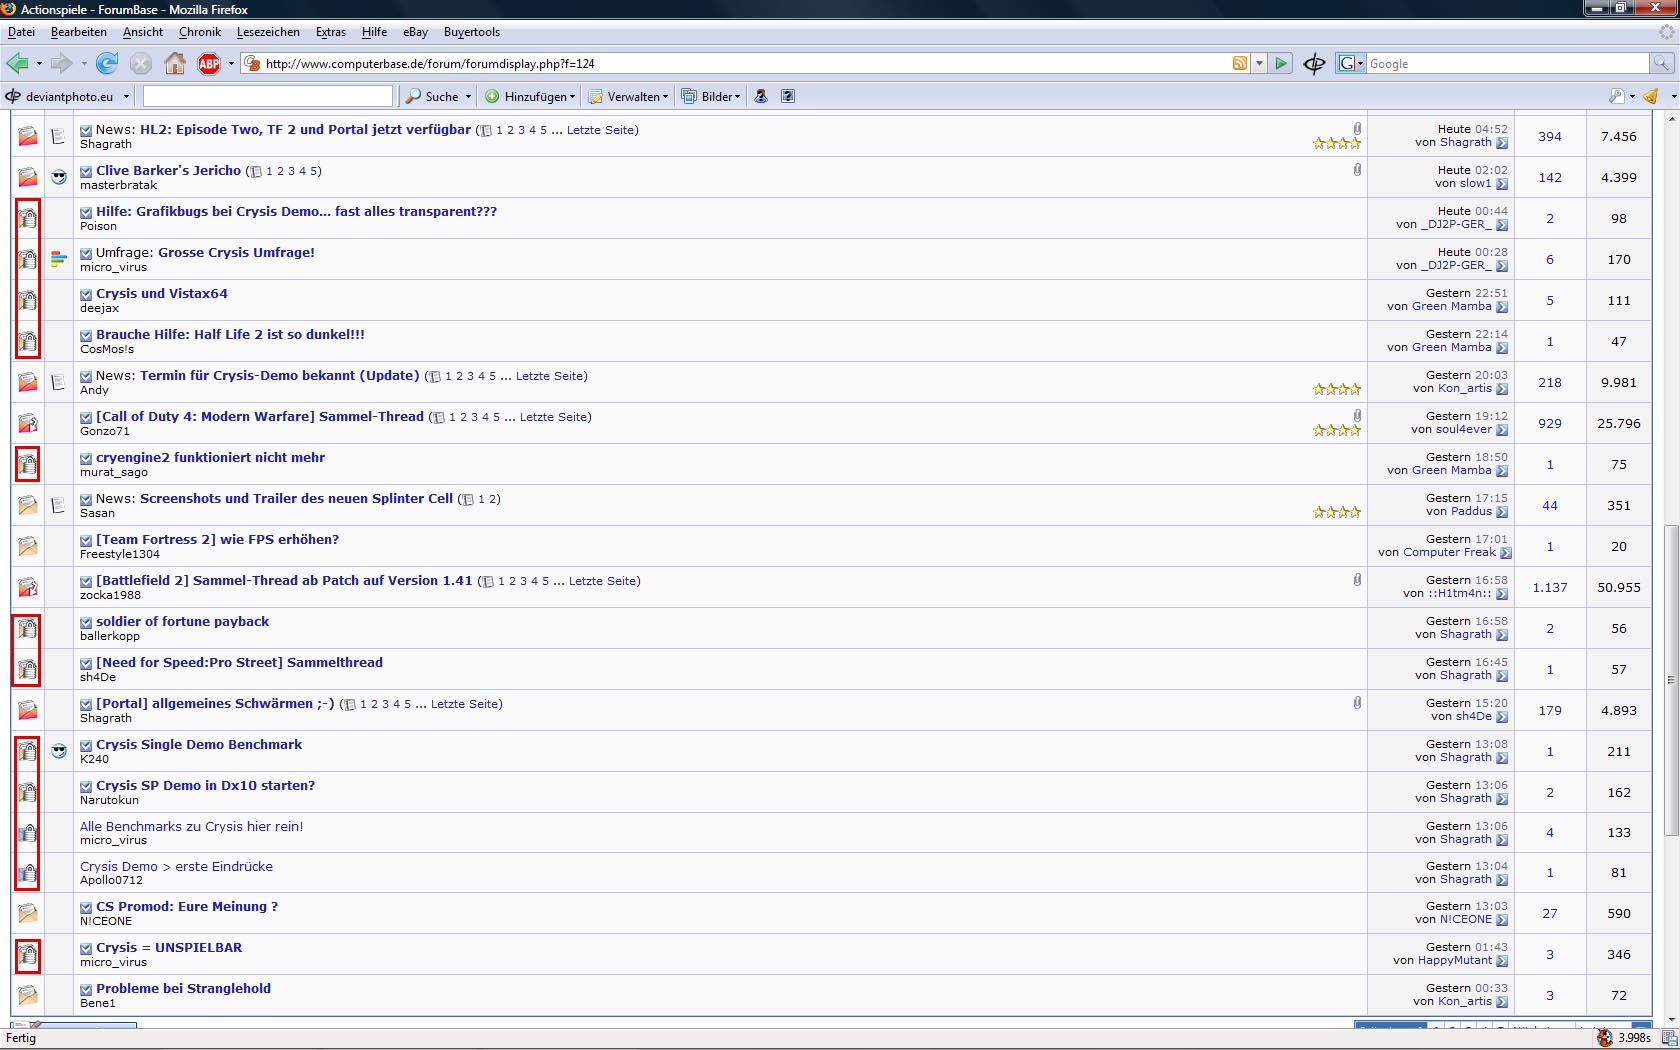Click view count 25.796 in the Call of Duty 4 row
This screenshot has height=1050, width=1680.
tap(1619, 424)
